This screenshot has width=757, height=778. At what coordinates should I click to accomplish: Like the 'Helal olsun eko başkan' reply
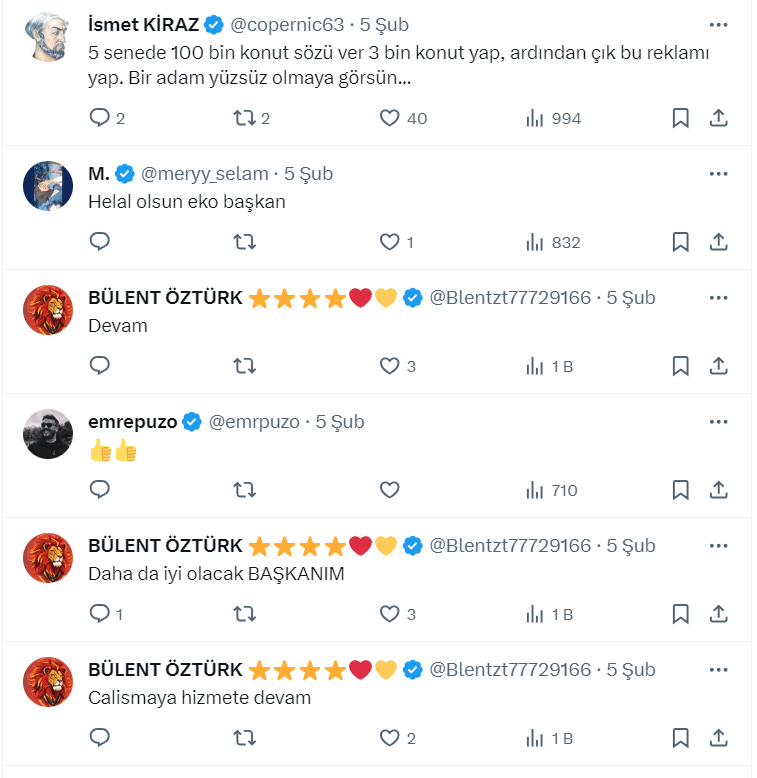390,242
